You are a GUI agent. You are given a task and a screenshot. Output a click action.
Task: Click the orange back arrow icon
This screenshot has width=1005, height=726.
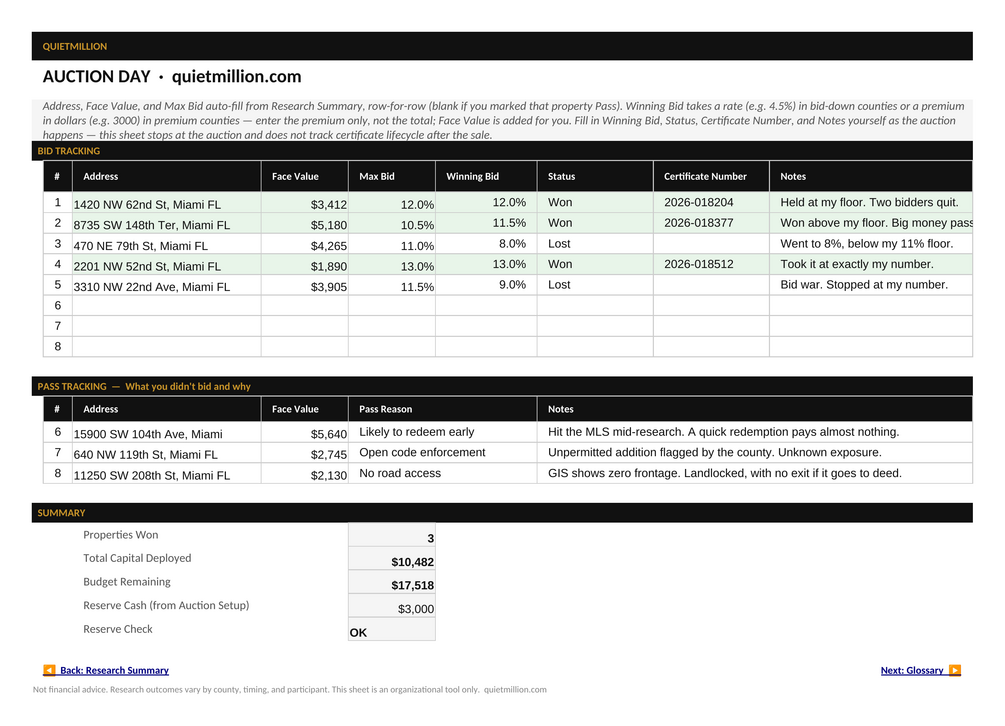point(49,670)
